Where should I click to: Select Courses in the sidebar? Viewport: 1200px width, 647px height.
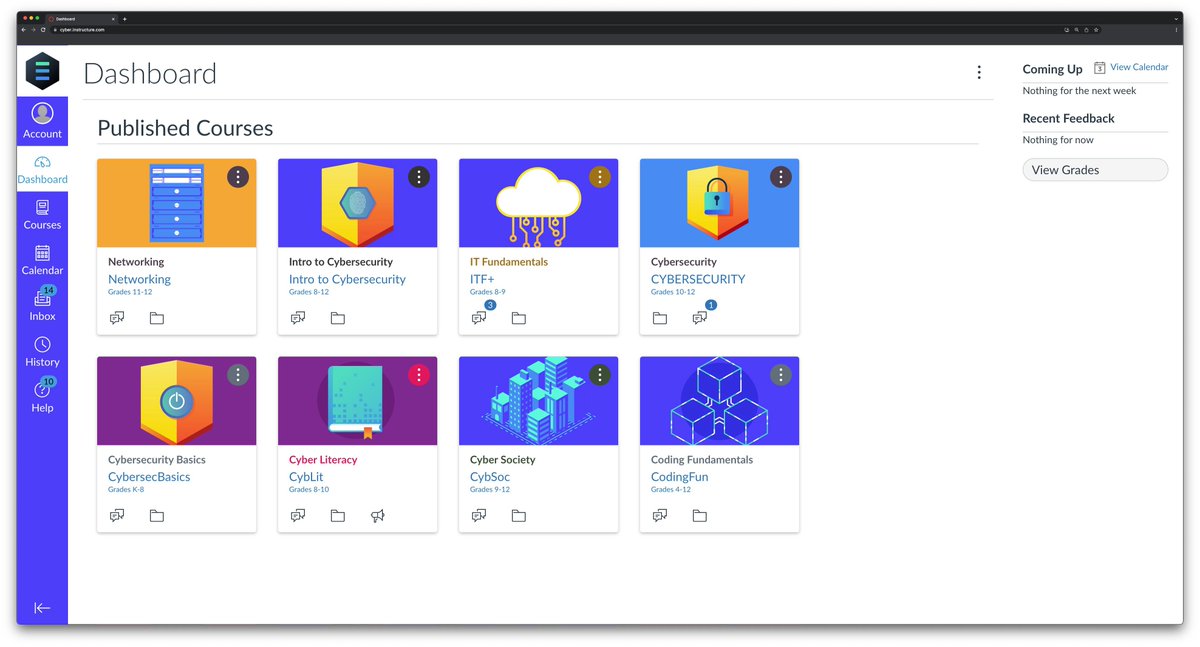pyautogui.click(x=42, y=214)
